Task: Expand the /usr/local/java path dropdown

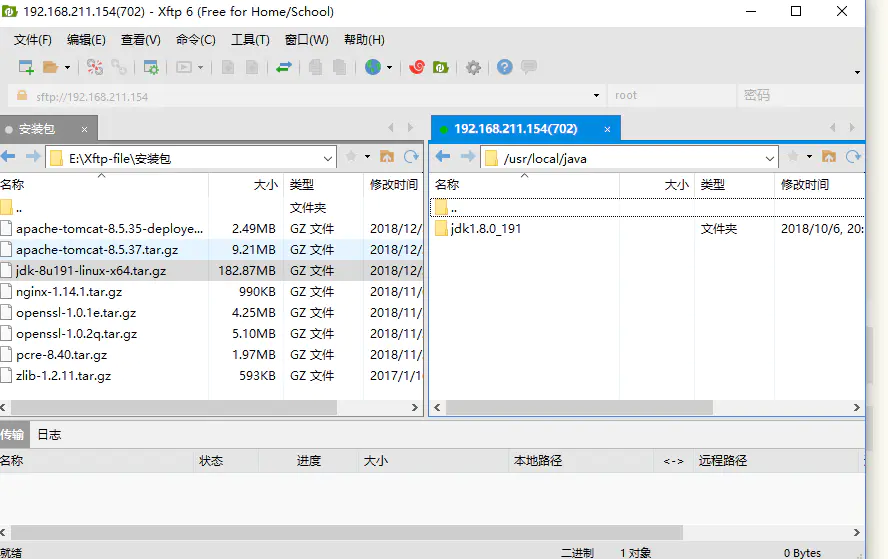Action: point(769,159)
